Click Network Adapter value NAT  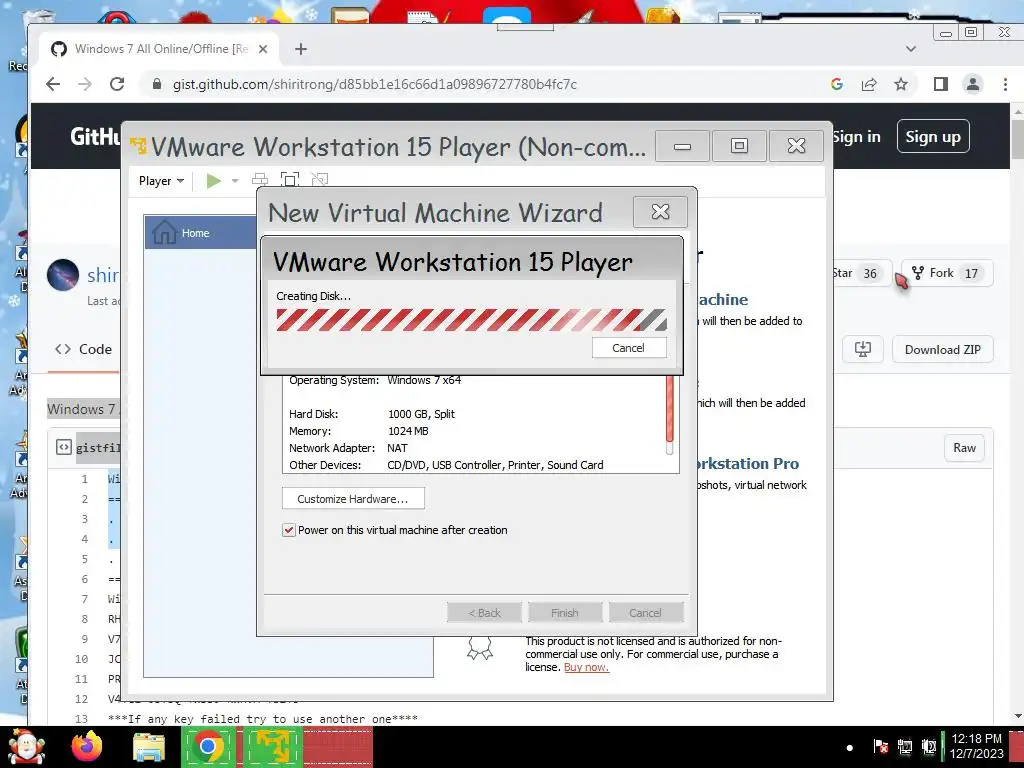click(397, 448)
